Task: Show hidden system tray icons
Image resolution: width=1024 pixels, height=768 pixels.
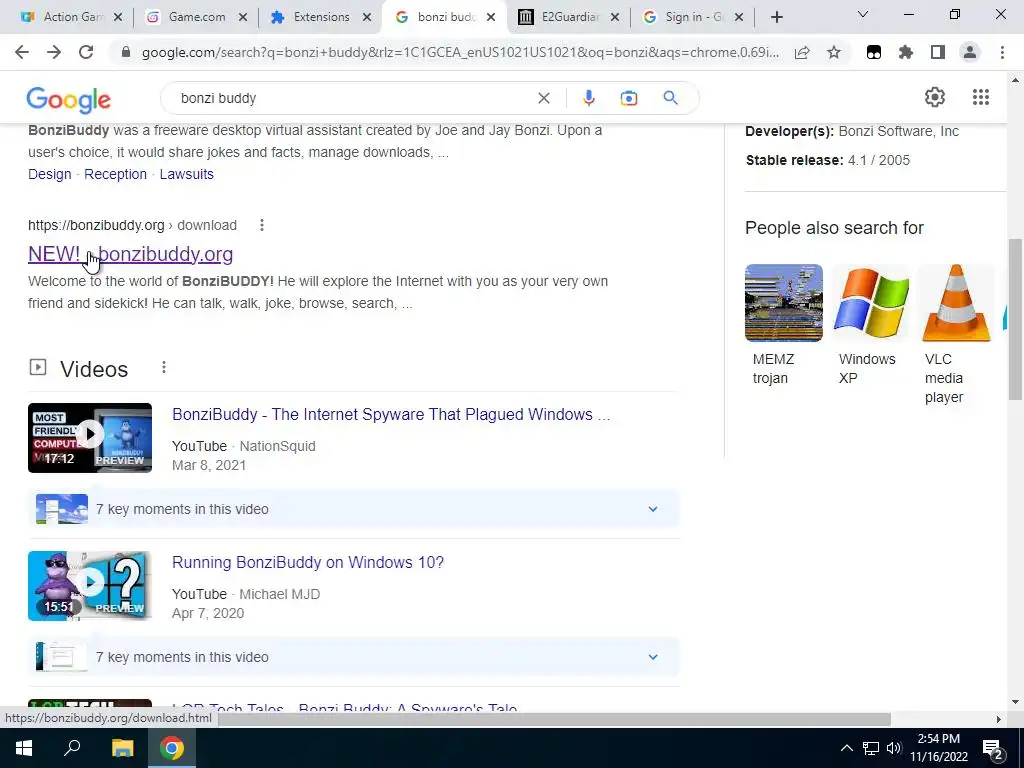Action: 846,748
